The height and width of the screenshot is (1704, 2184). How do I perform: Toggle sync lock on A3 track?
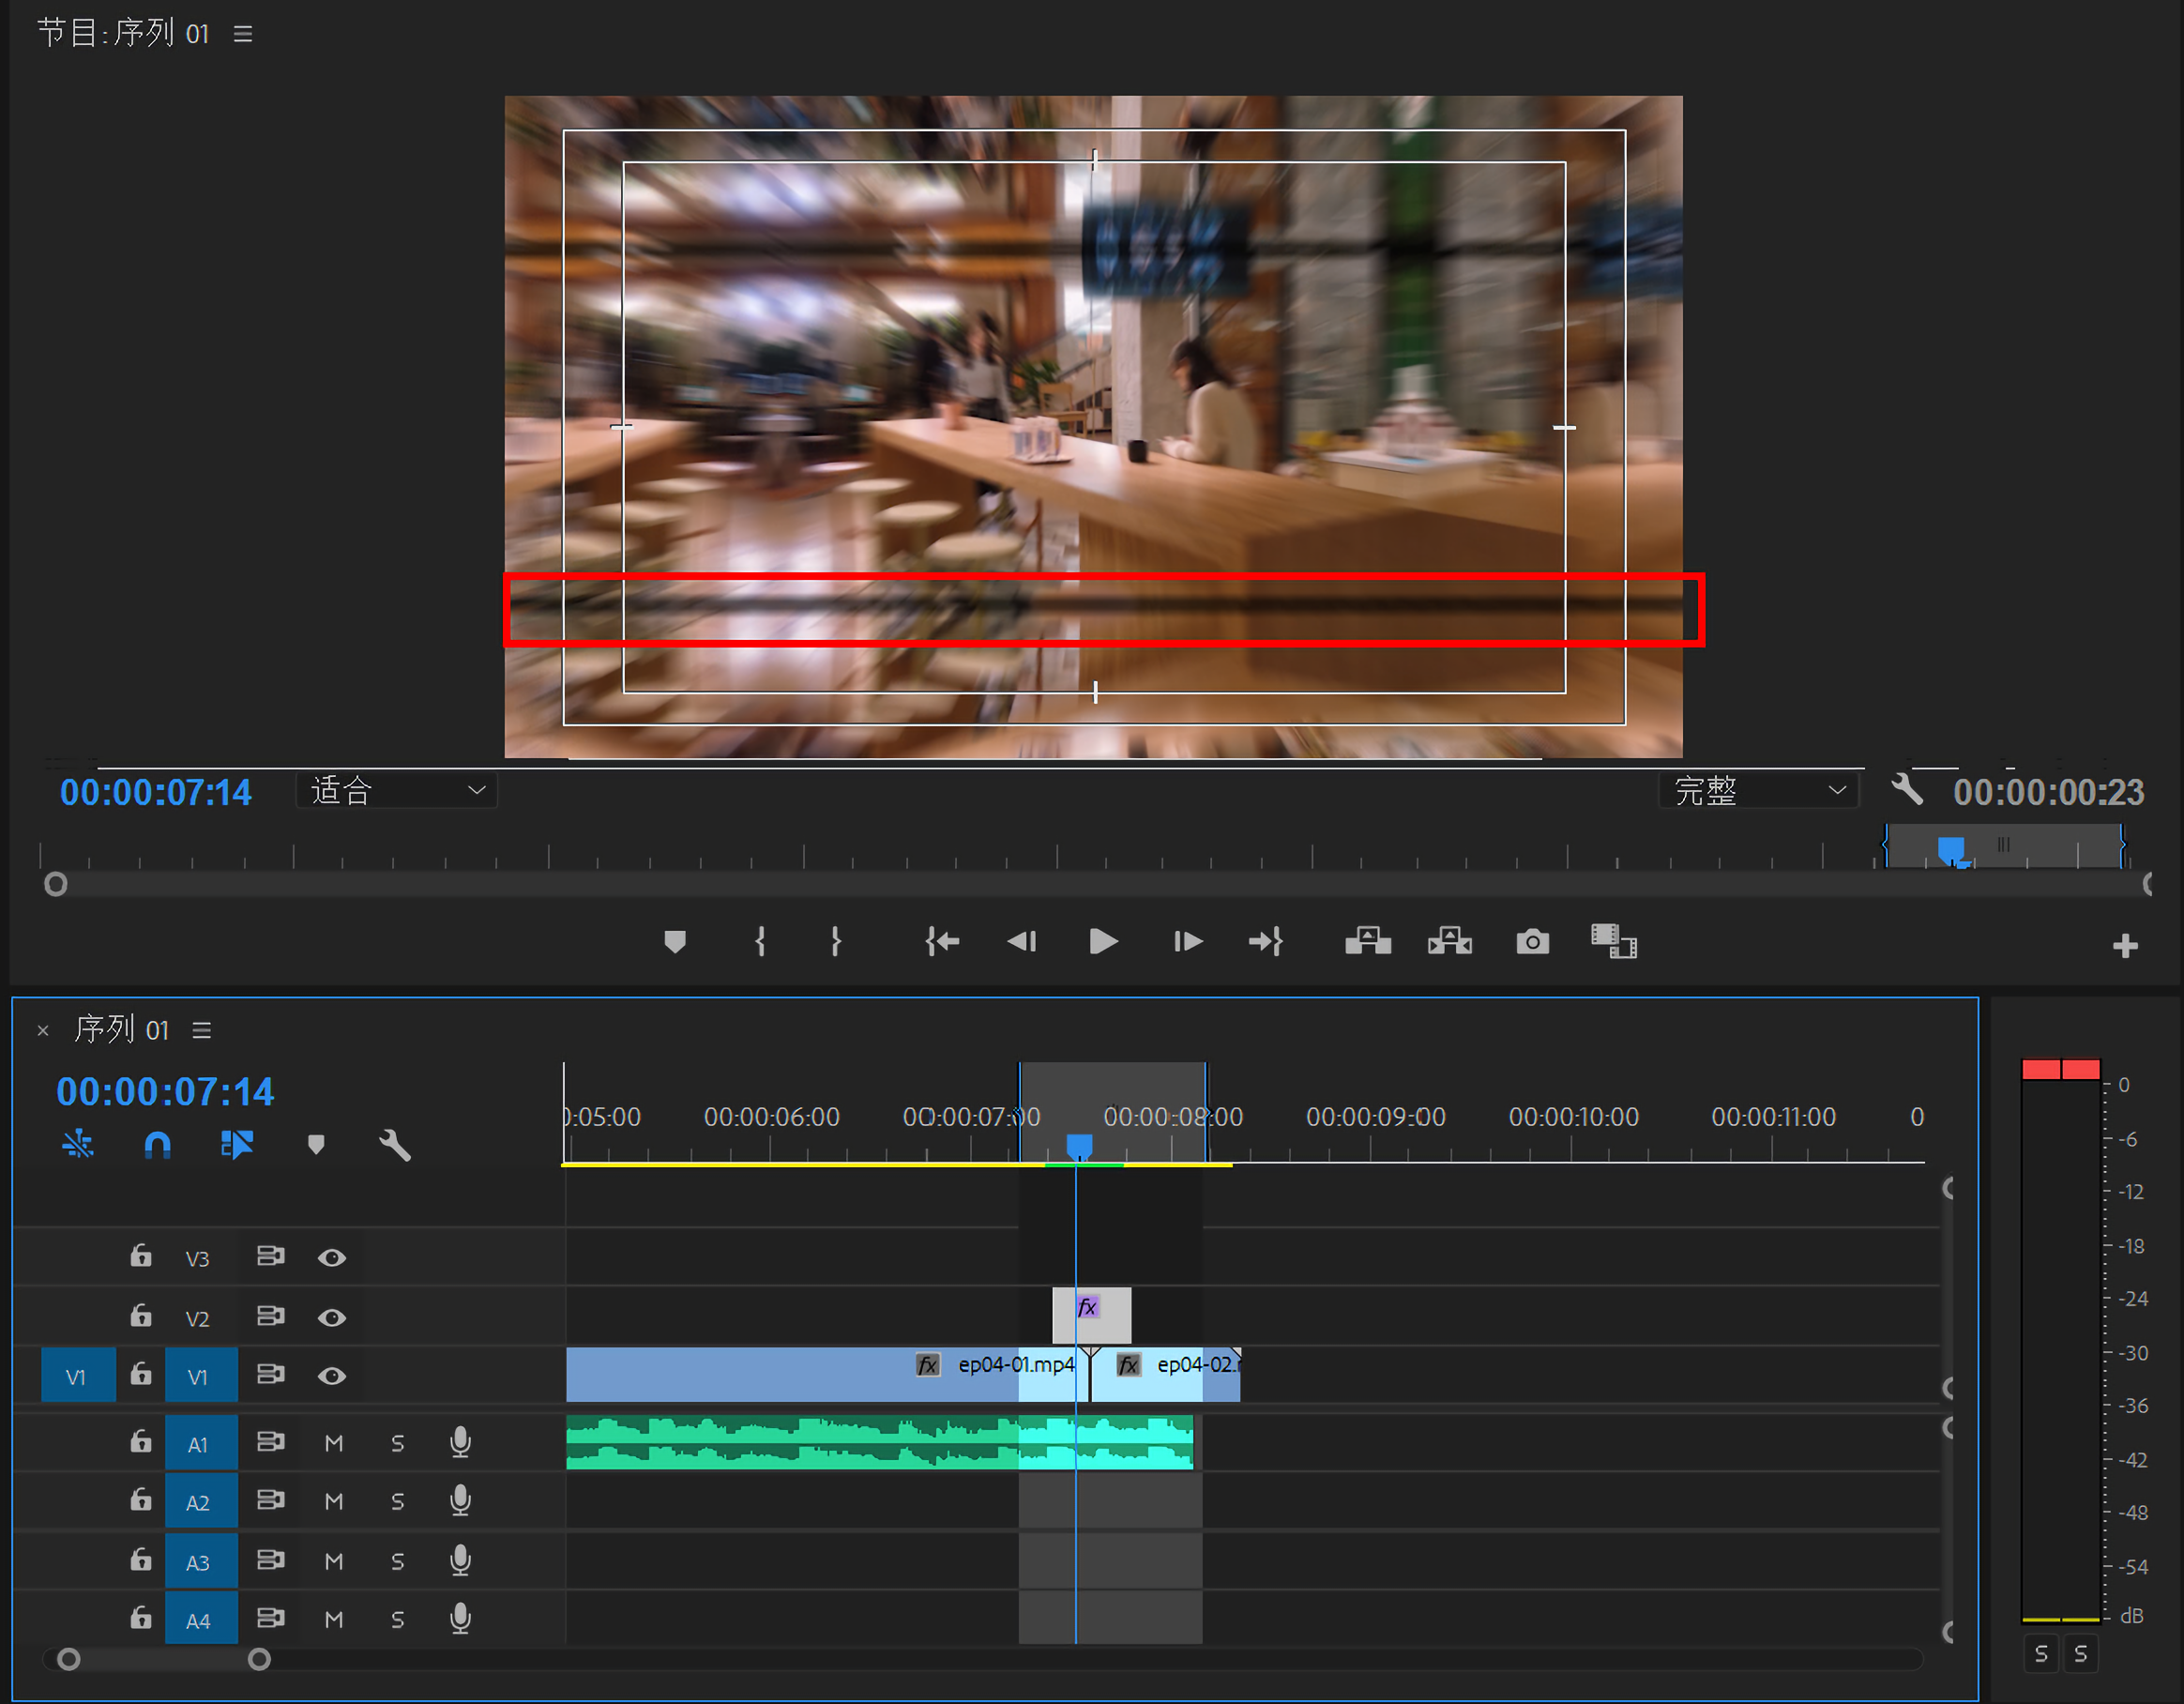point(270,1559)
